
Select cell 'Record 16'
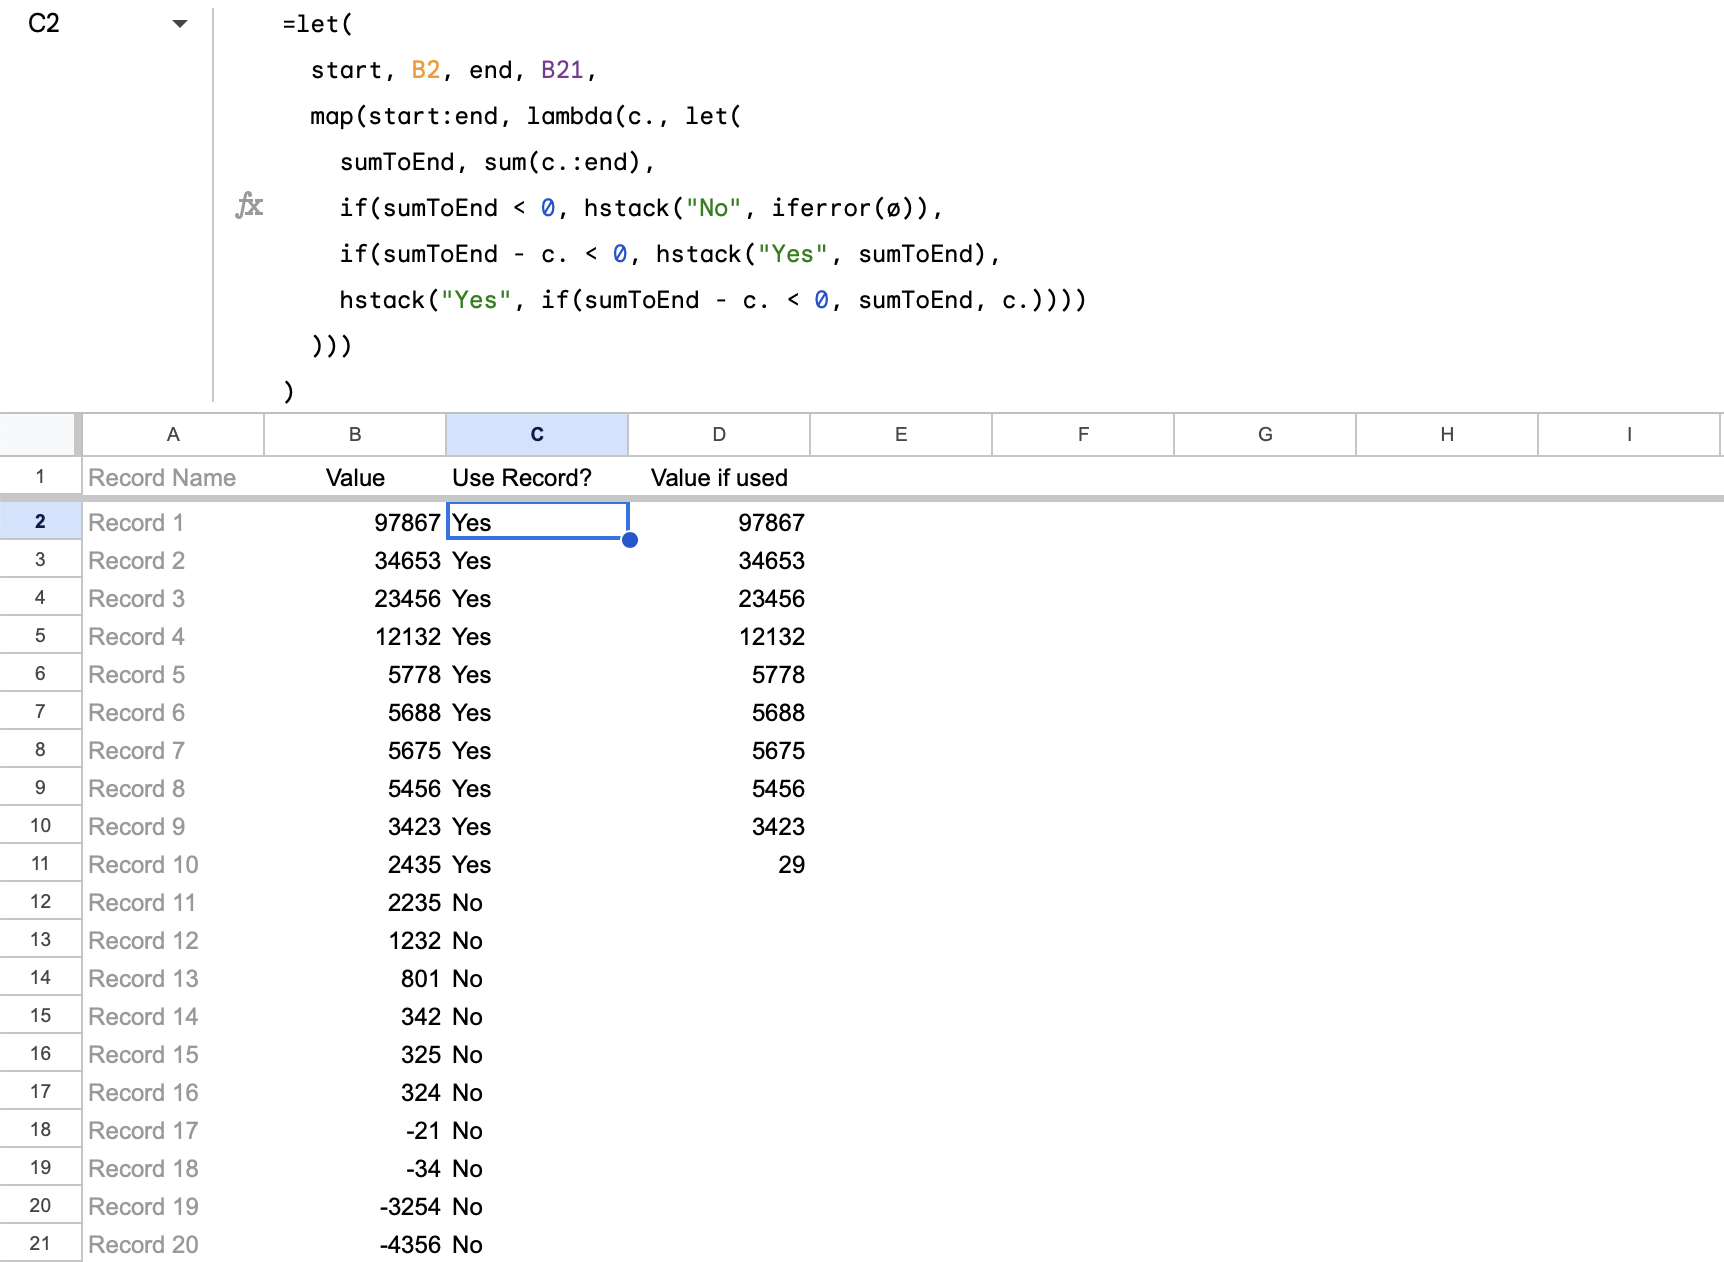pos(173,1092)
